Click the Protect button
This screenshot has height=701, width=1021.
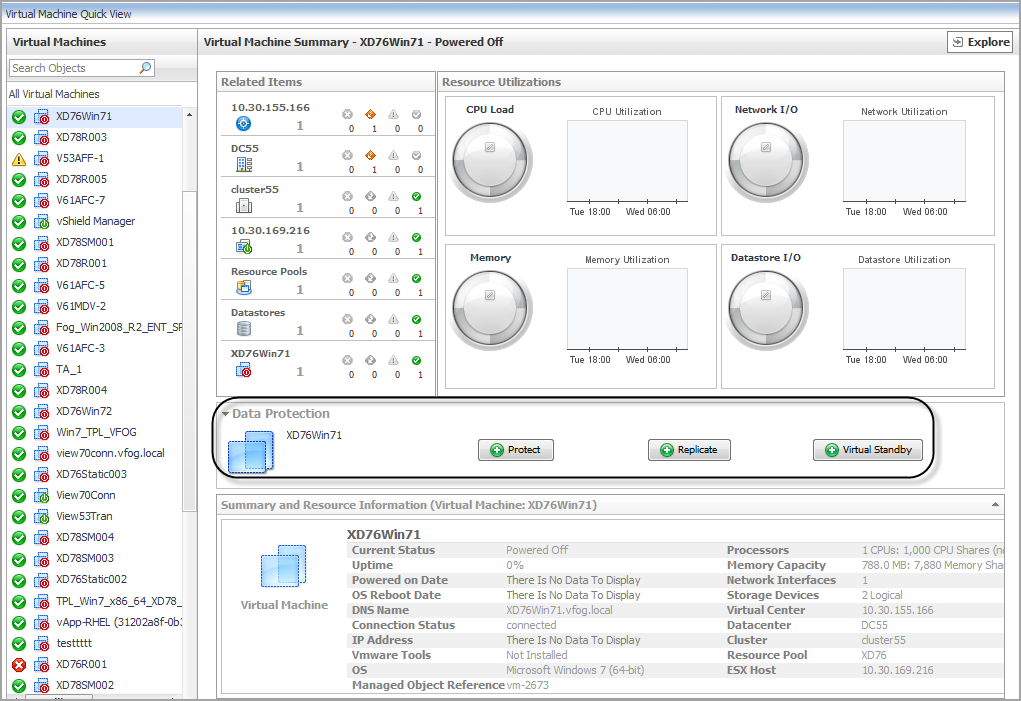click(515, 450)
